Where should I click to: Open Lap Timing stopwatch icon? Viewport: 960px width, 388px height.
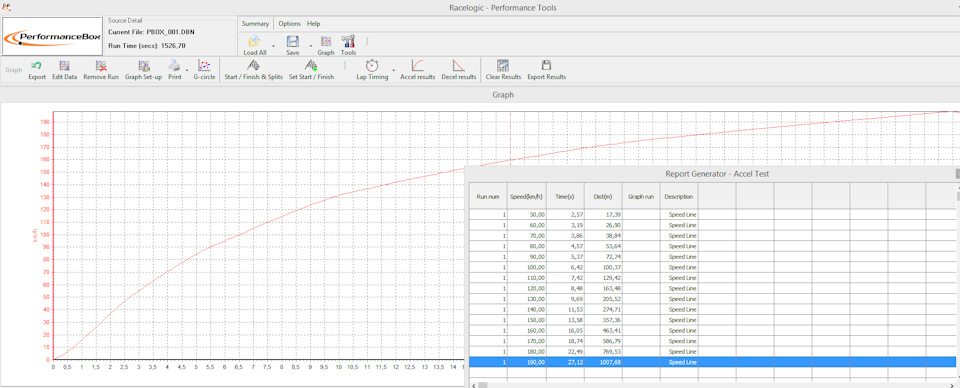(372, 65)
